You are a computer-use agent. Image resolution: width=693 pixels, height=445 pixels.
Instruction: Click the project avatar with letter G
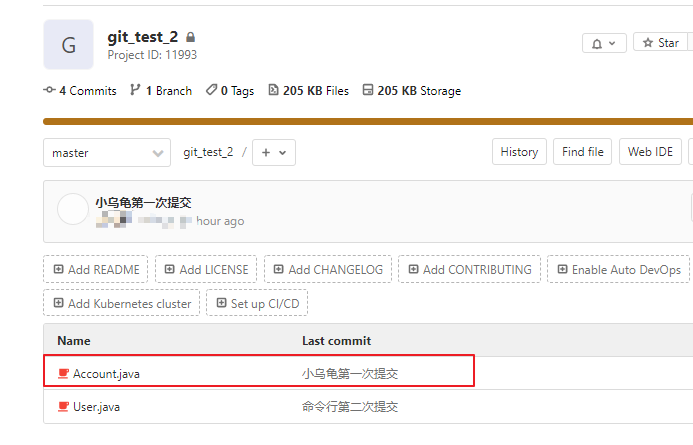pyautogui.click(x=69, y=45)
